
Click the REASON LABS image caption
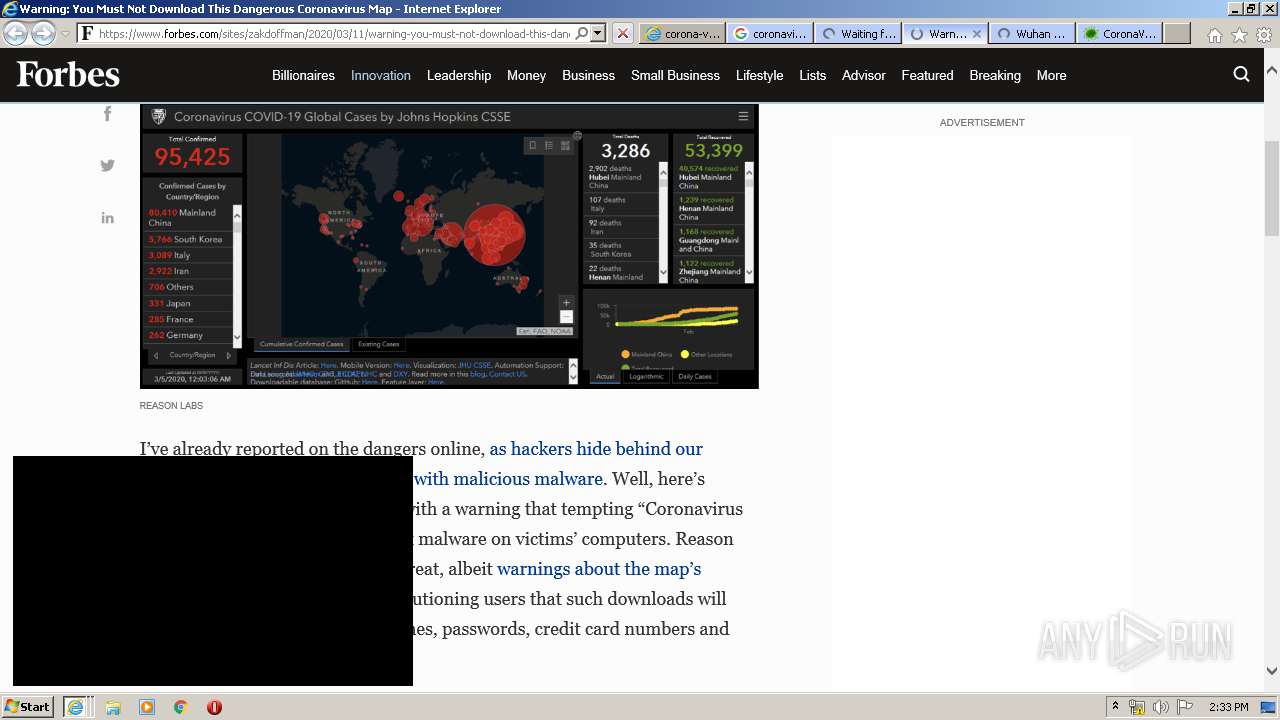click(x=171, y=406)
